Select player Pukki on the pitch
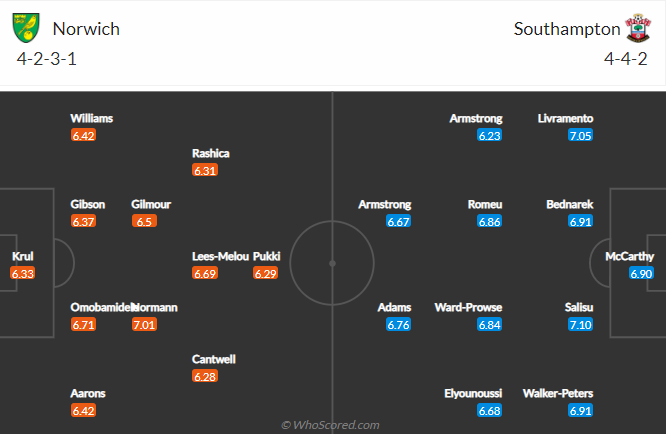This screenshot has height=434, width=667. (266, 256)
